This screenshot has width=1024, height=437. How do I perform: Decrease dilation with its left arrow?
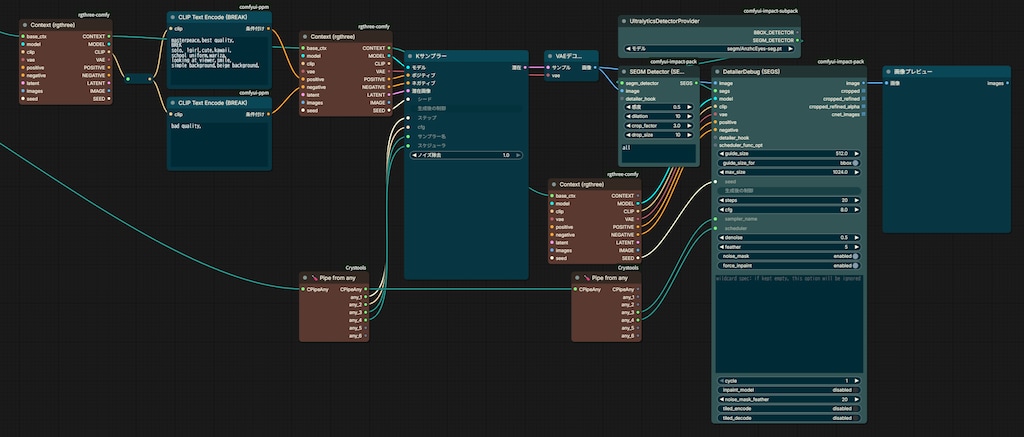point(628,116)
